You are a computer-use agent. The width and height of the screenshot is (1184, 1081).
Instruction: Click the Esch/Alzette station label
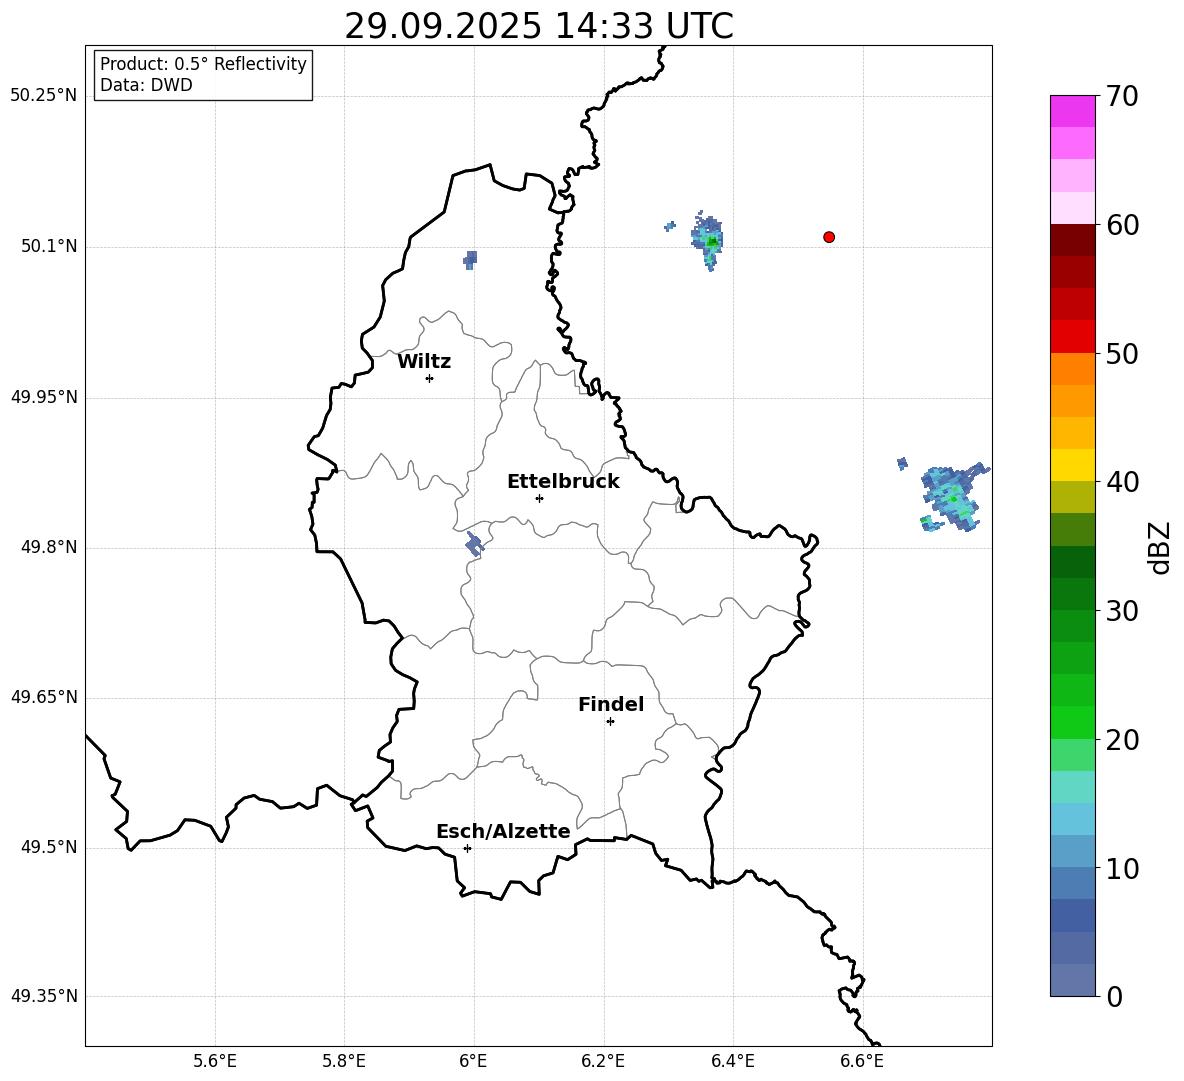point(503,831)
